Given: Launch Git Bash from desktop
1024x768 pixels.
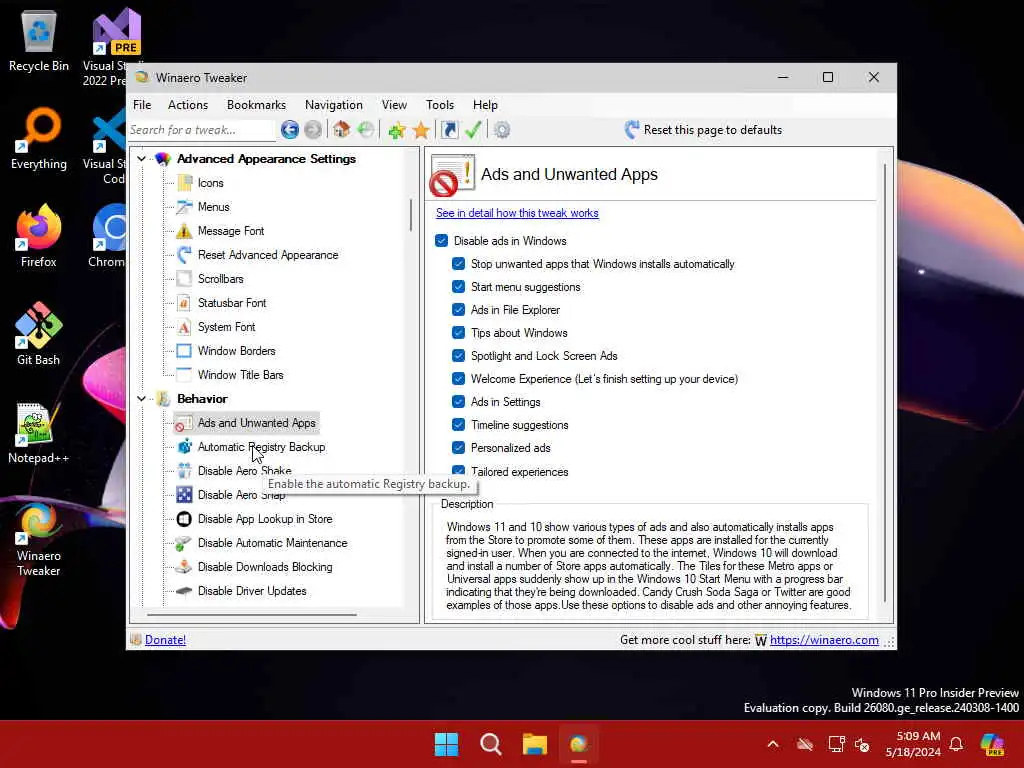Looking at the screenshot, I should 39,334.
